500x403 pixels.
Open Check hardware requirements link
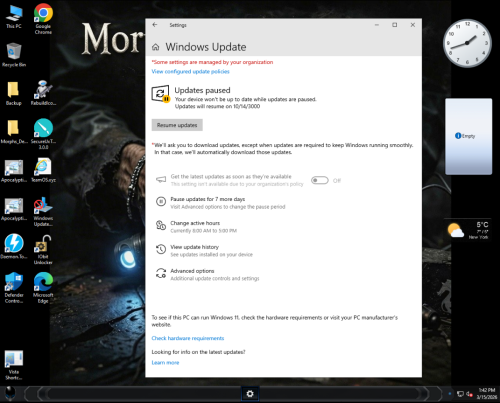click(x=188, y=338)
